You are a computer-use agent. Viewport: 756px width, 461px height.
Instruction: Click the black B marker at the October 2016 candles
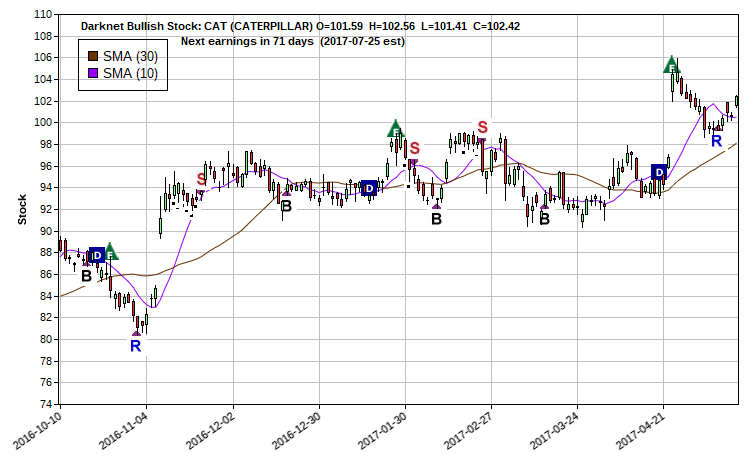pos(86,276)
